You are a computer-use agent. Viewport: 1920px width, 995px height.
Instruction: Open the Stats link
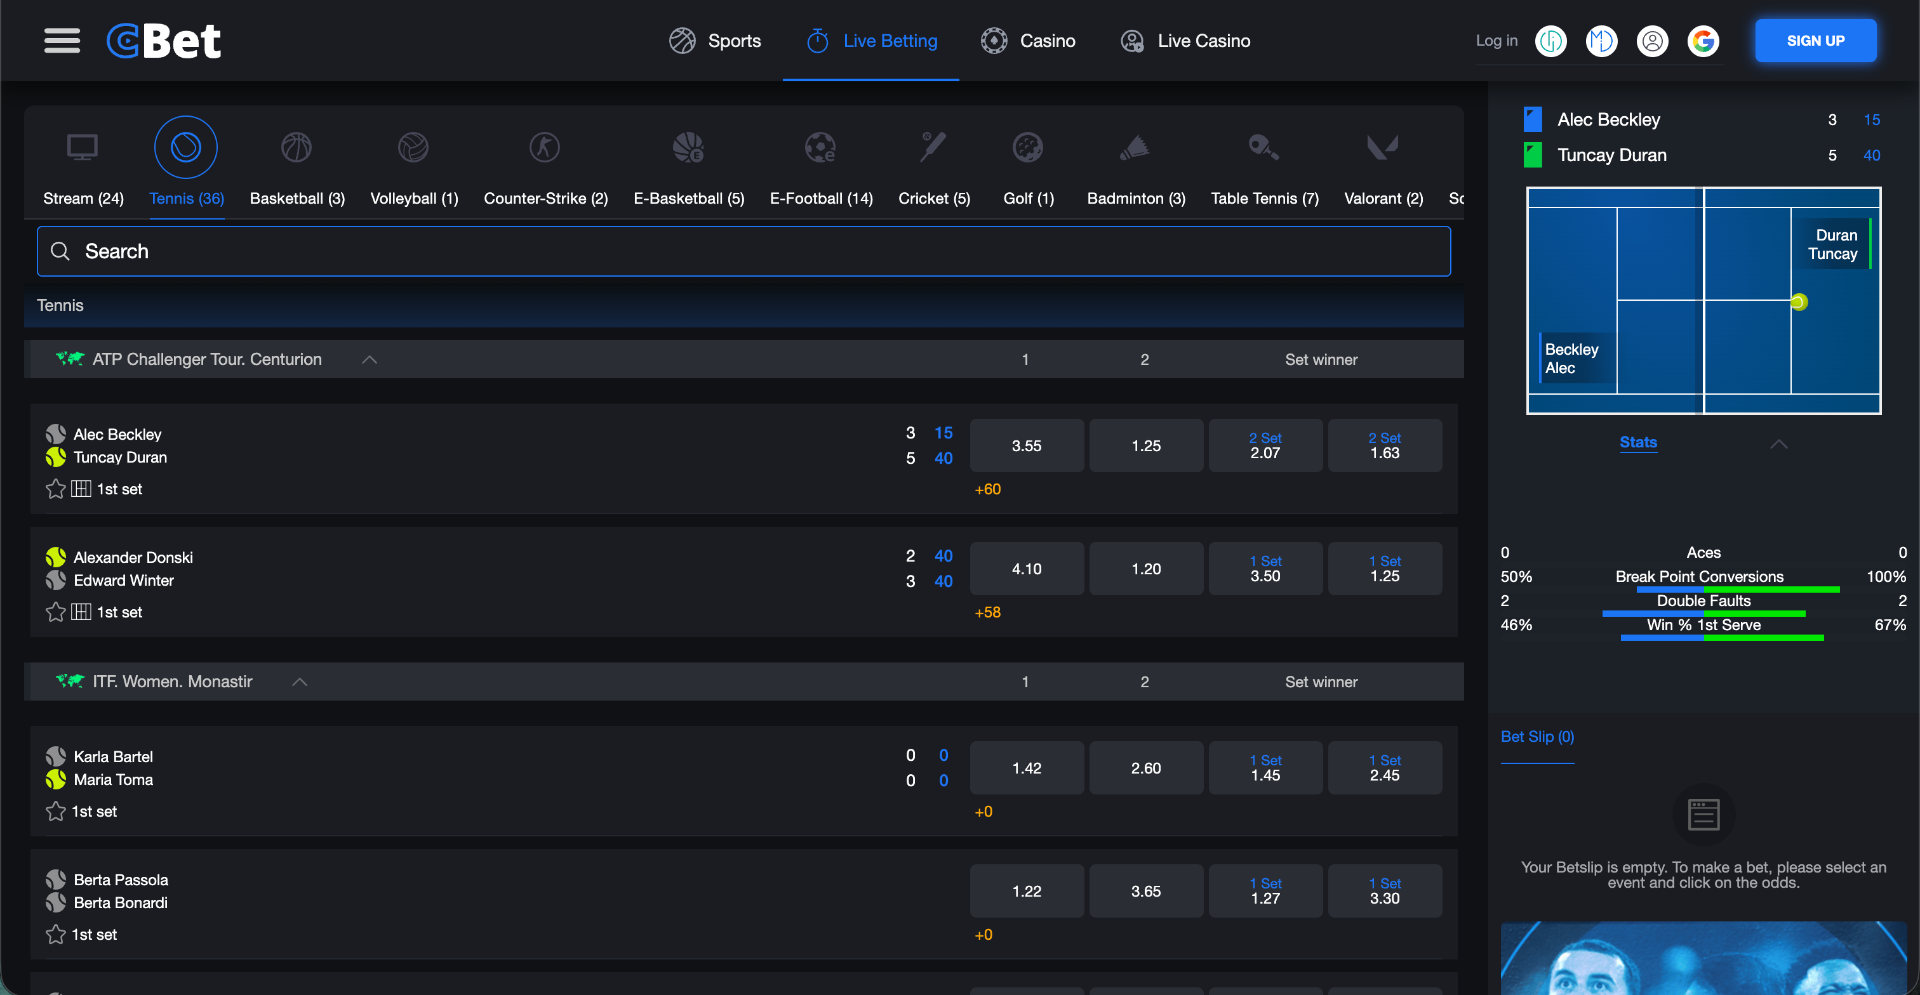[x=1638, y=442]
